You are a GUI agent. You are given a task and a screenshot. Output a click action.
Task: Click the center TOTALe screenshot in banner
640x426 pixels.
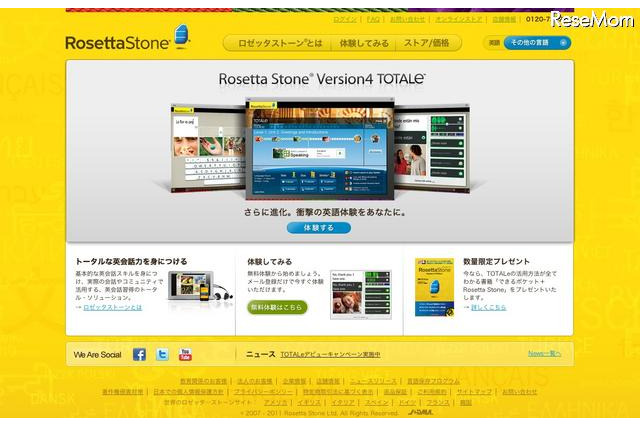click(320, 149)
